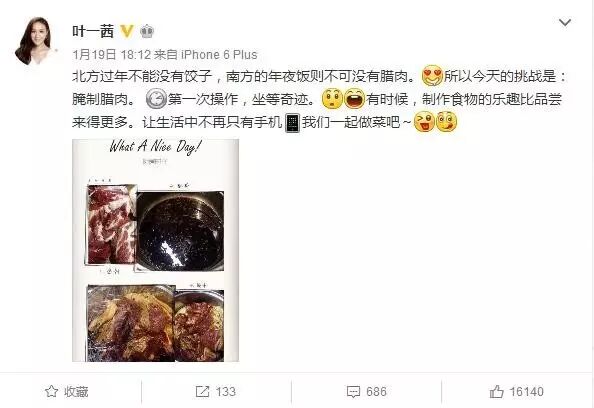Open the What A Nice Day image

point(155,250)
